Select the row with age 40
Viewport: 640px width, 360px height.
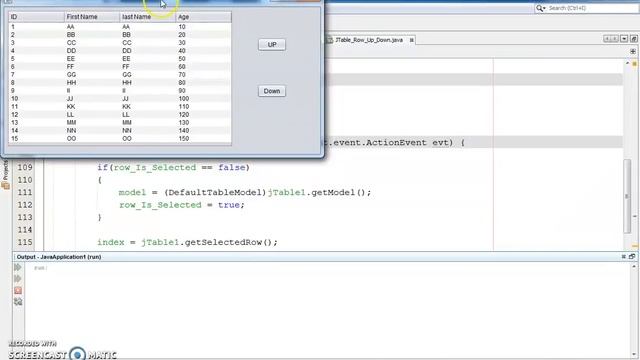(120, 51)
